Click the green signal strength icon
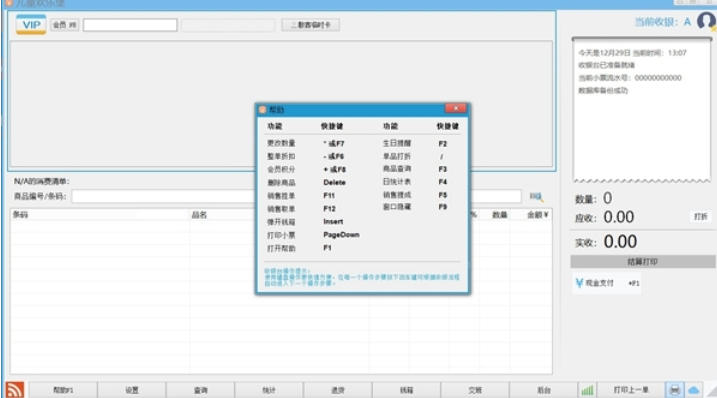This screenshot has width=717, height=398. pos(587,390)
